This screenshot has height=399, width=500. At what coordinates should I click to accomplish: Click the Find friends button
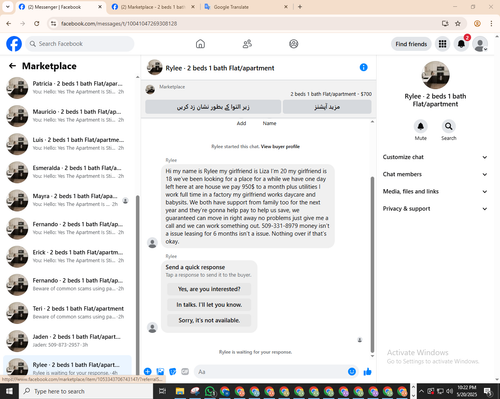pyautogui.click(x=411, y=44)
